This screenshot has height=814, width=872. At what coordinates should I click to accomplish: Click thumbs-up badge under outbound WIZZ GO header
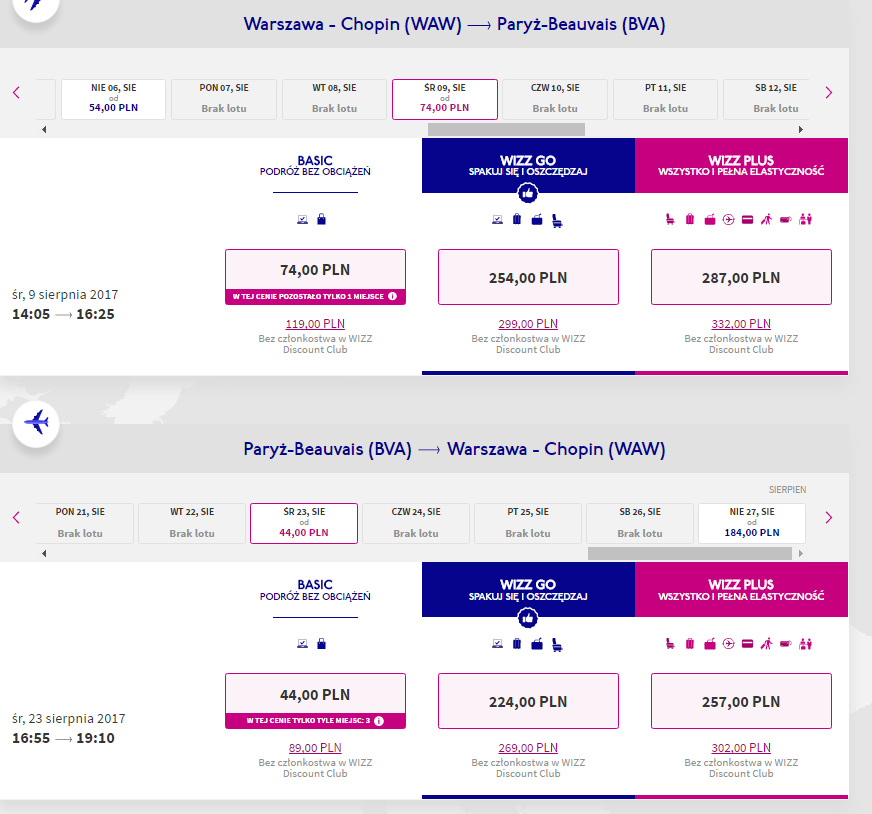coord(528,193)
